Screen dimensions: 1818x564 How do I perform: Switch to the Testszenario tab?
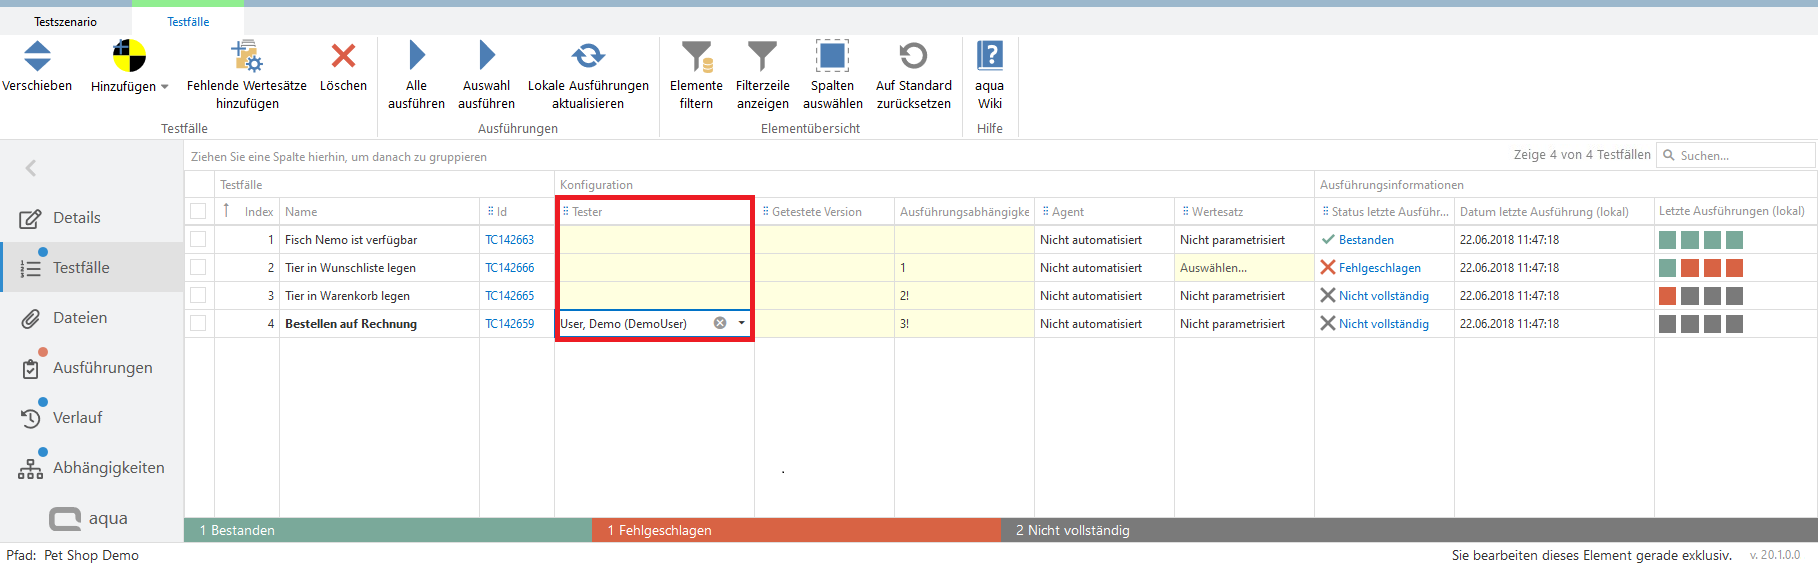click(66, 22)
